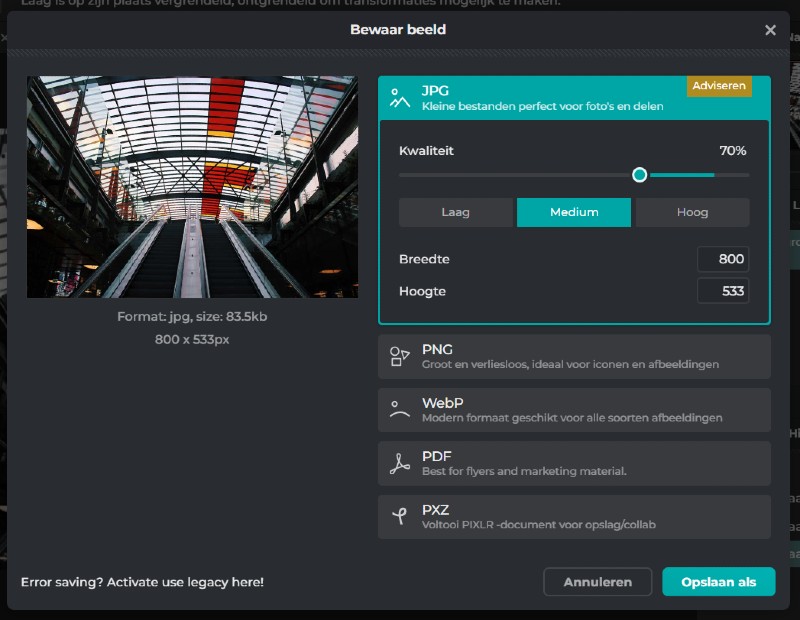Select Hoog quality preset
The image size is (800, 620).
click(692, 212)
